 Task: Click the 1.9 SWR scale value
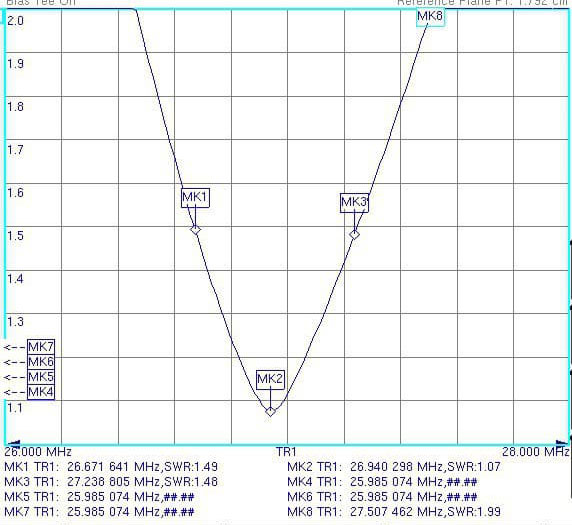[15, 63]
